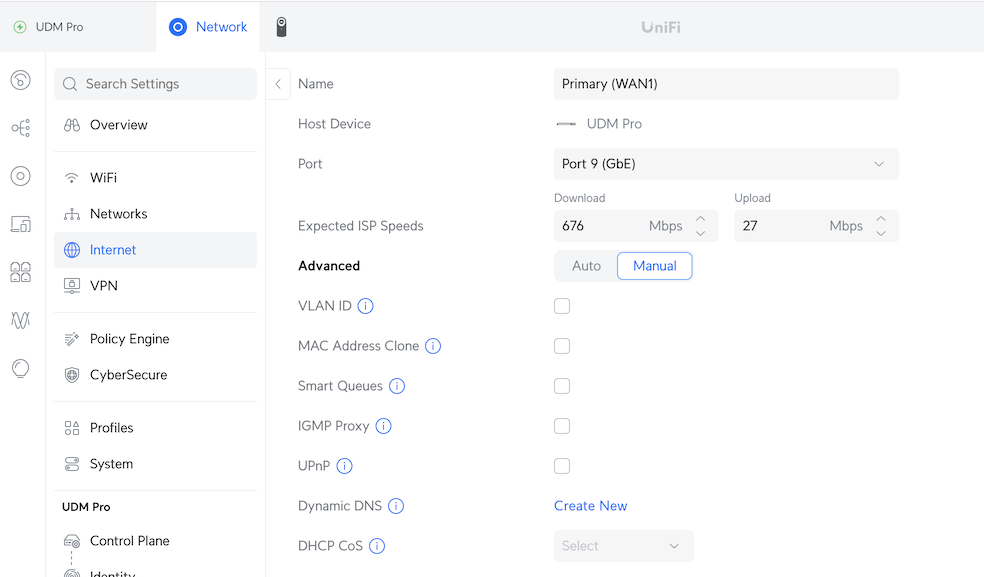This screenshot has height=577, width=984.
Task: Click the Search Settings field
Action: tap(156, 84)
